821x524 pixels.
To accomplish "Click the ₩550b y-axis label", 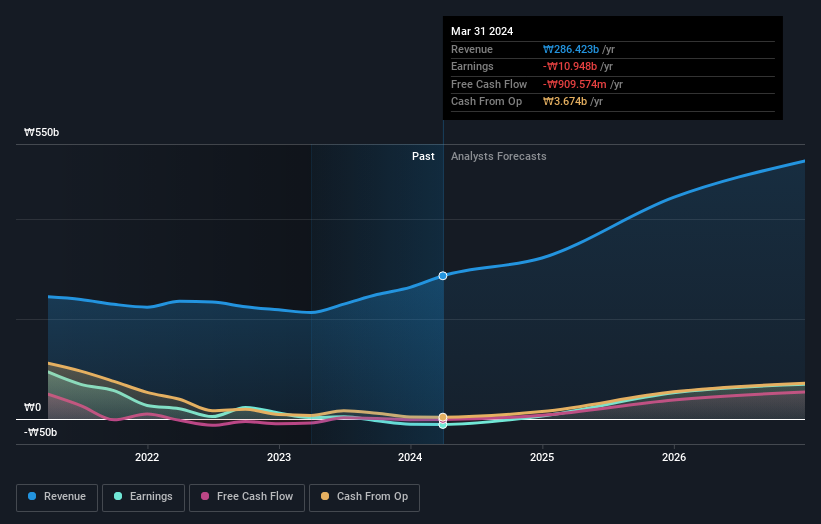I will pos(41,132).
